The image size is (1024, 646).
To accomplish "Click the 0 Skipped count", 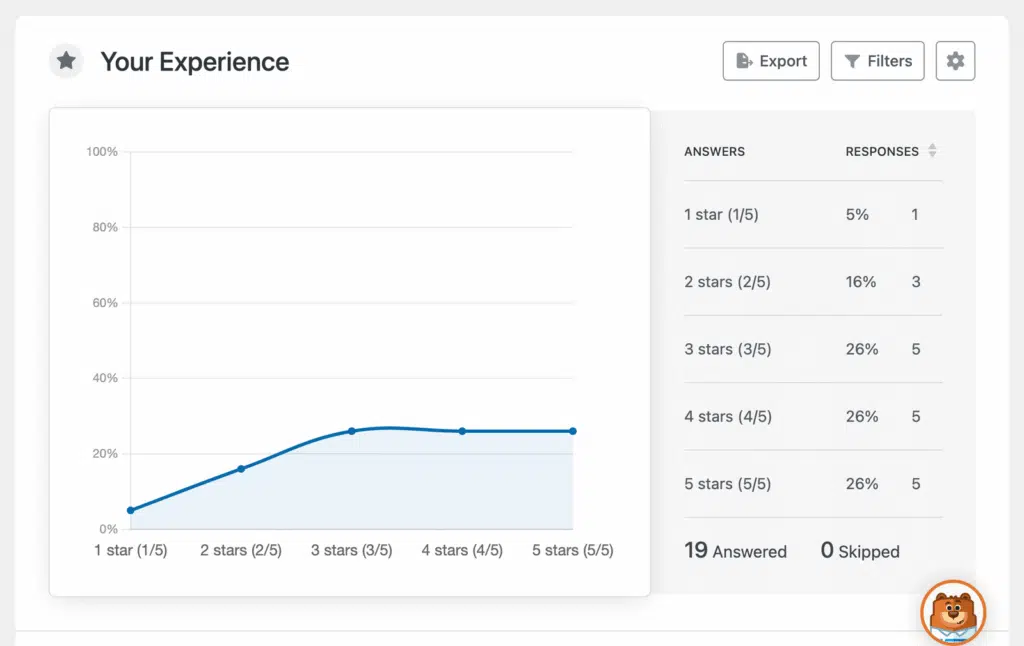I will (860, 551).
